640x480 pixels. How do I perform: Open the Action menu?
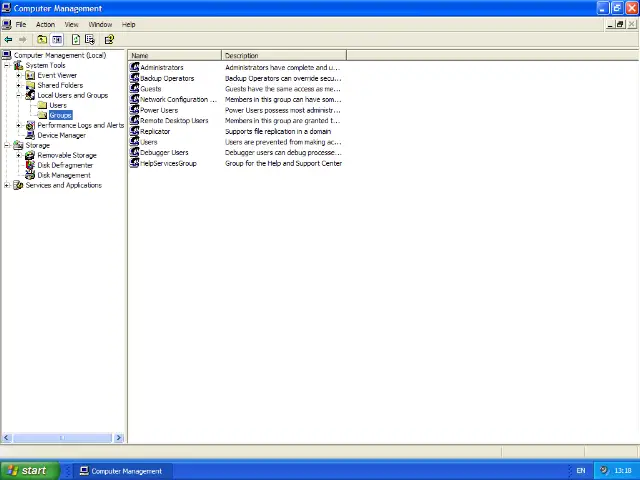click(x=45, y=24)
